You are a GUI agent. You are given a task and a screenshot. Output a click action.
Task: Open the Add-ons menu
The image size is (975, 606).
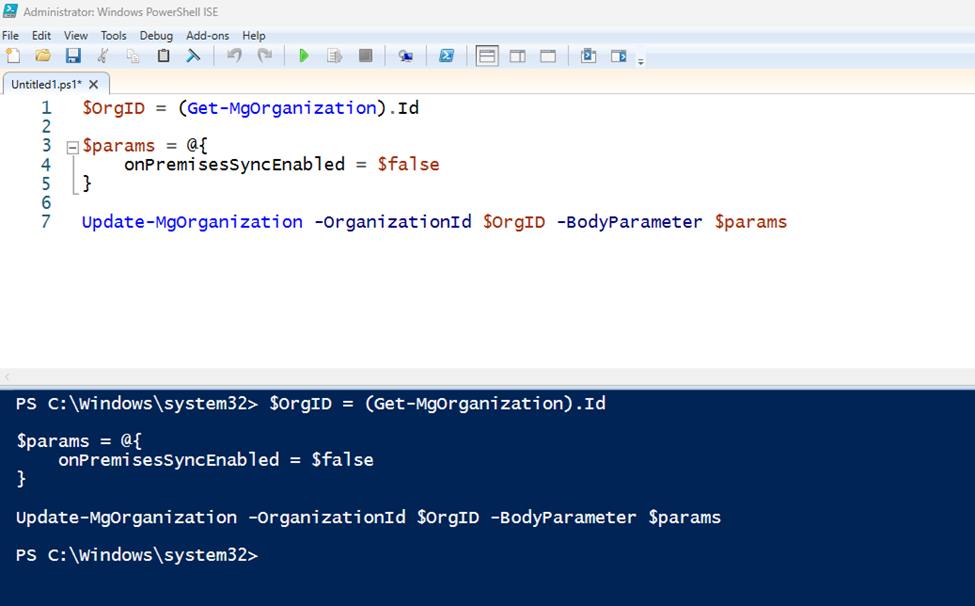point(208,35)
